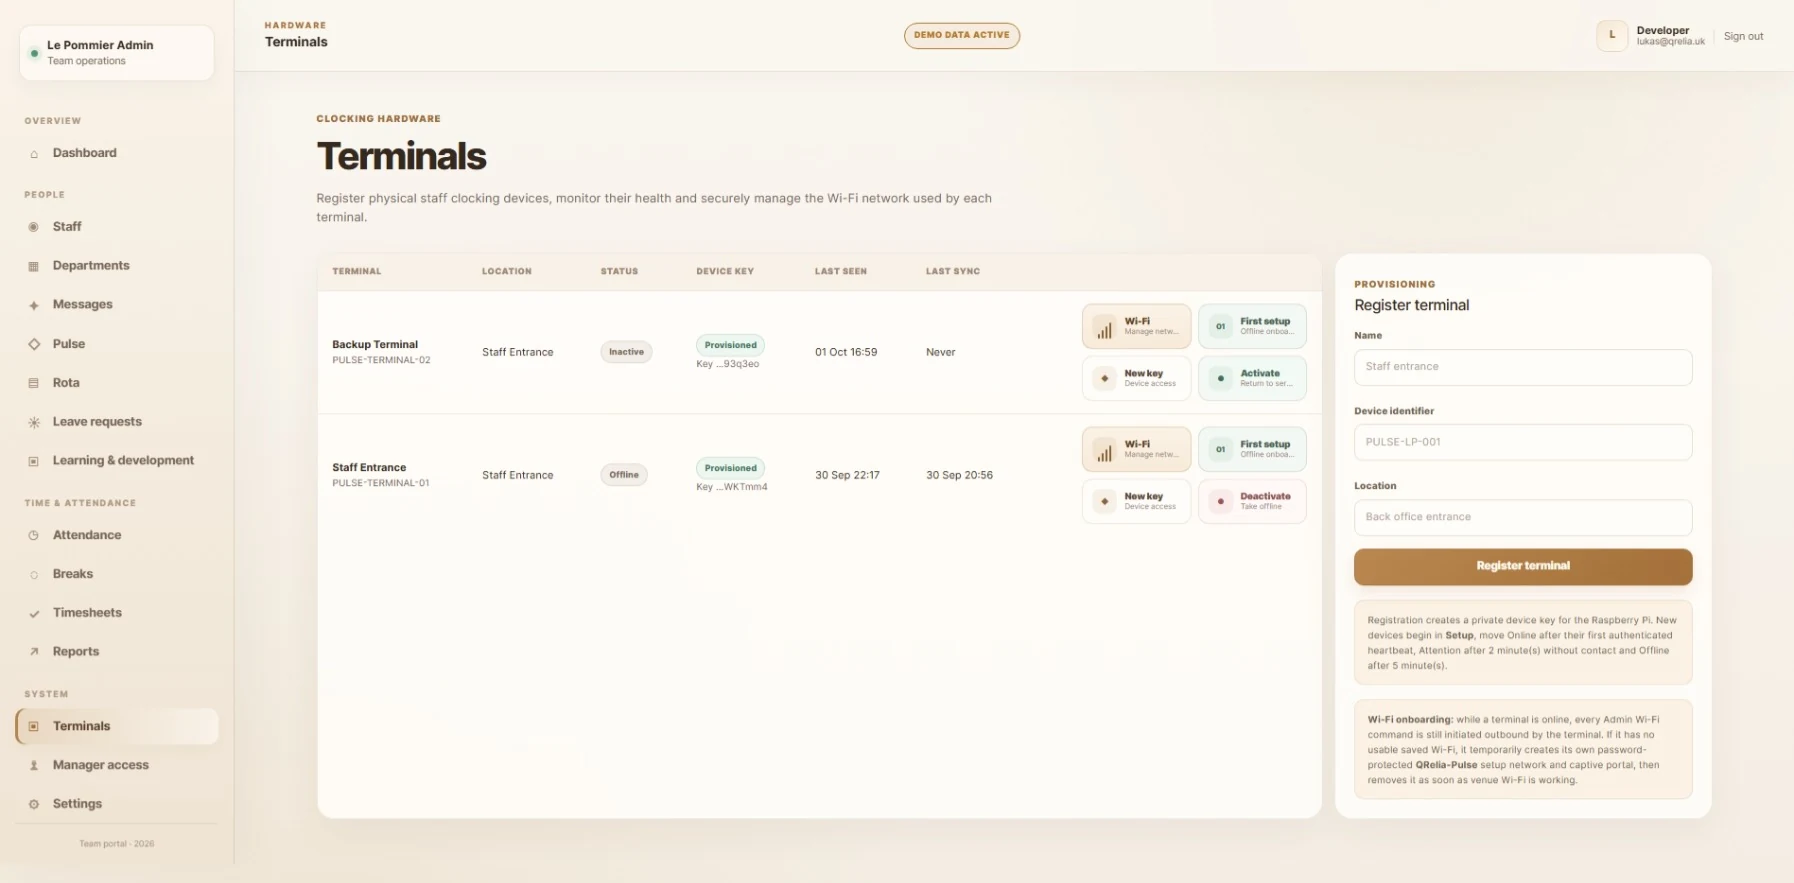The width and height of the screenshot is (1794, 883).
Task: Click the Le Pommier Admin team card
Action: click(117, 53)
